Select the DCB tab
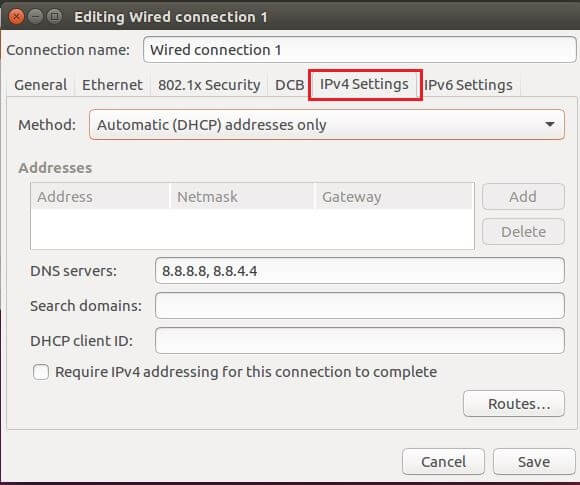The height and width of the screenshot is (485, 580). 289,85
